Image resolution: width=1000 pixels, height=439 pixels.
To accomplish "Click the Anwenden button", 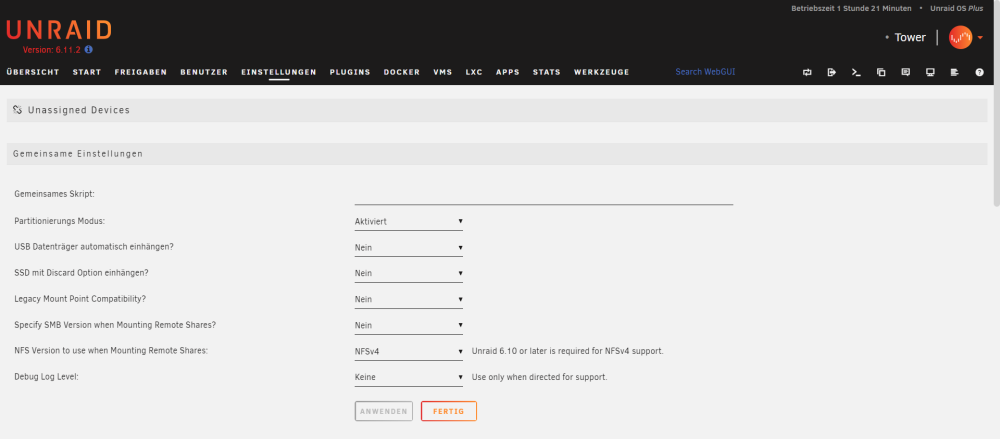I will (x=384, y=412).
